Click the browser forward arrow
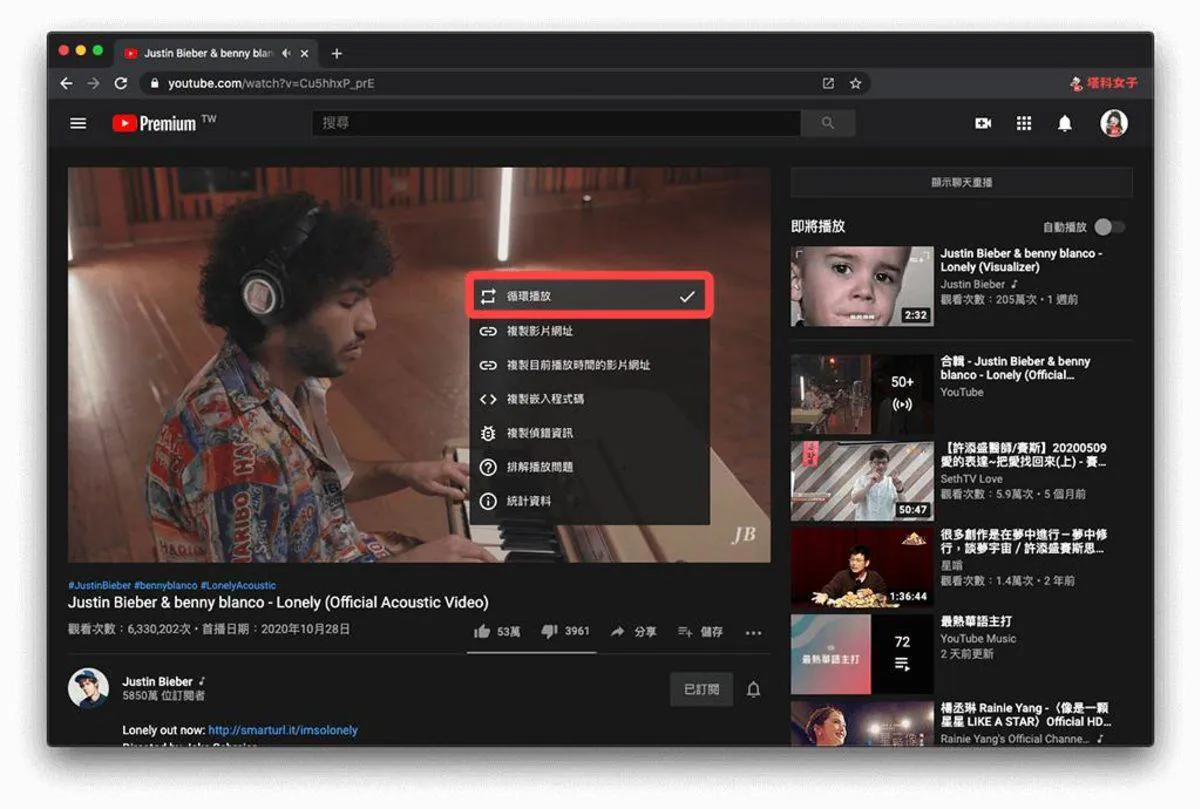This screenshot has height=809, width=1200. (x=93, y=83)
